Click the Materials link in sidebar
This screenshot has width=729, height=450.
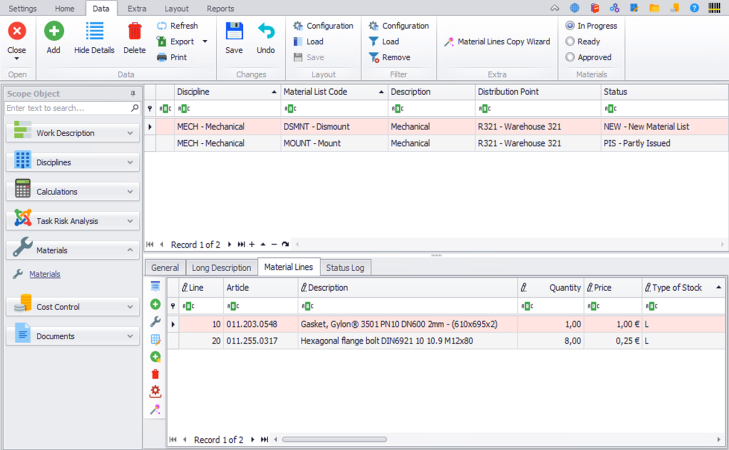point(44,274)
